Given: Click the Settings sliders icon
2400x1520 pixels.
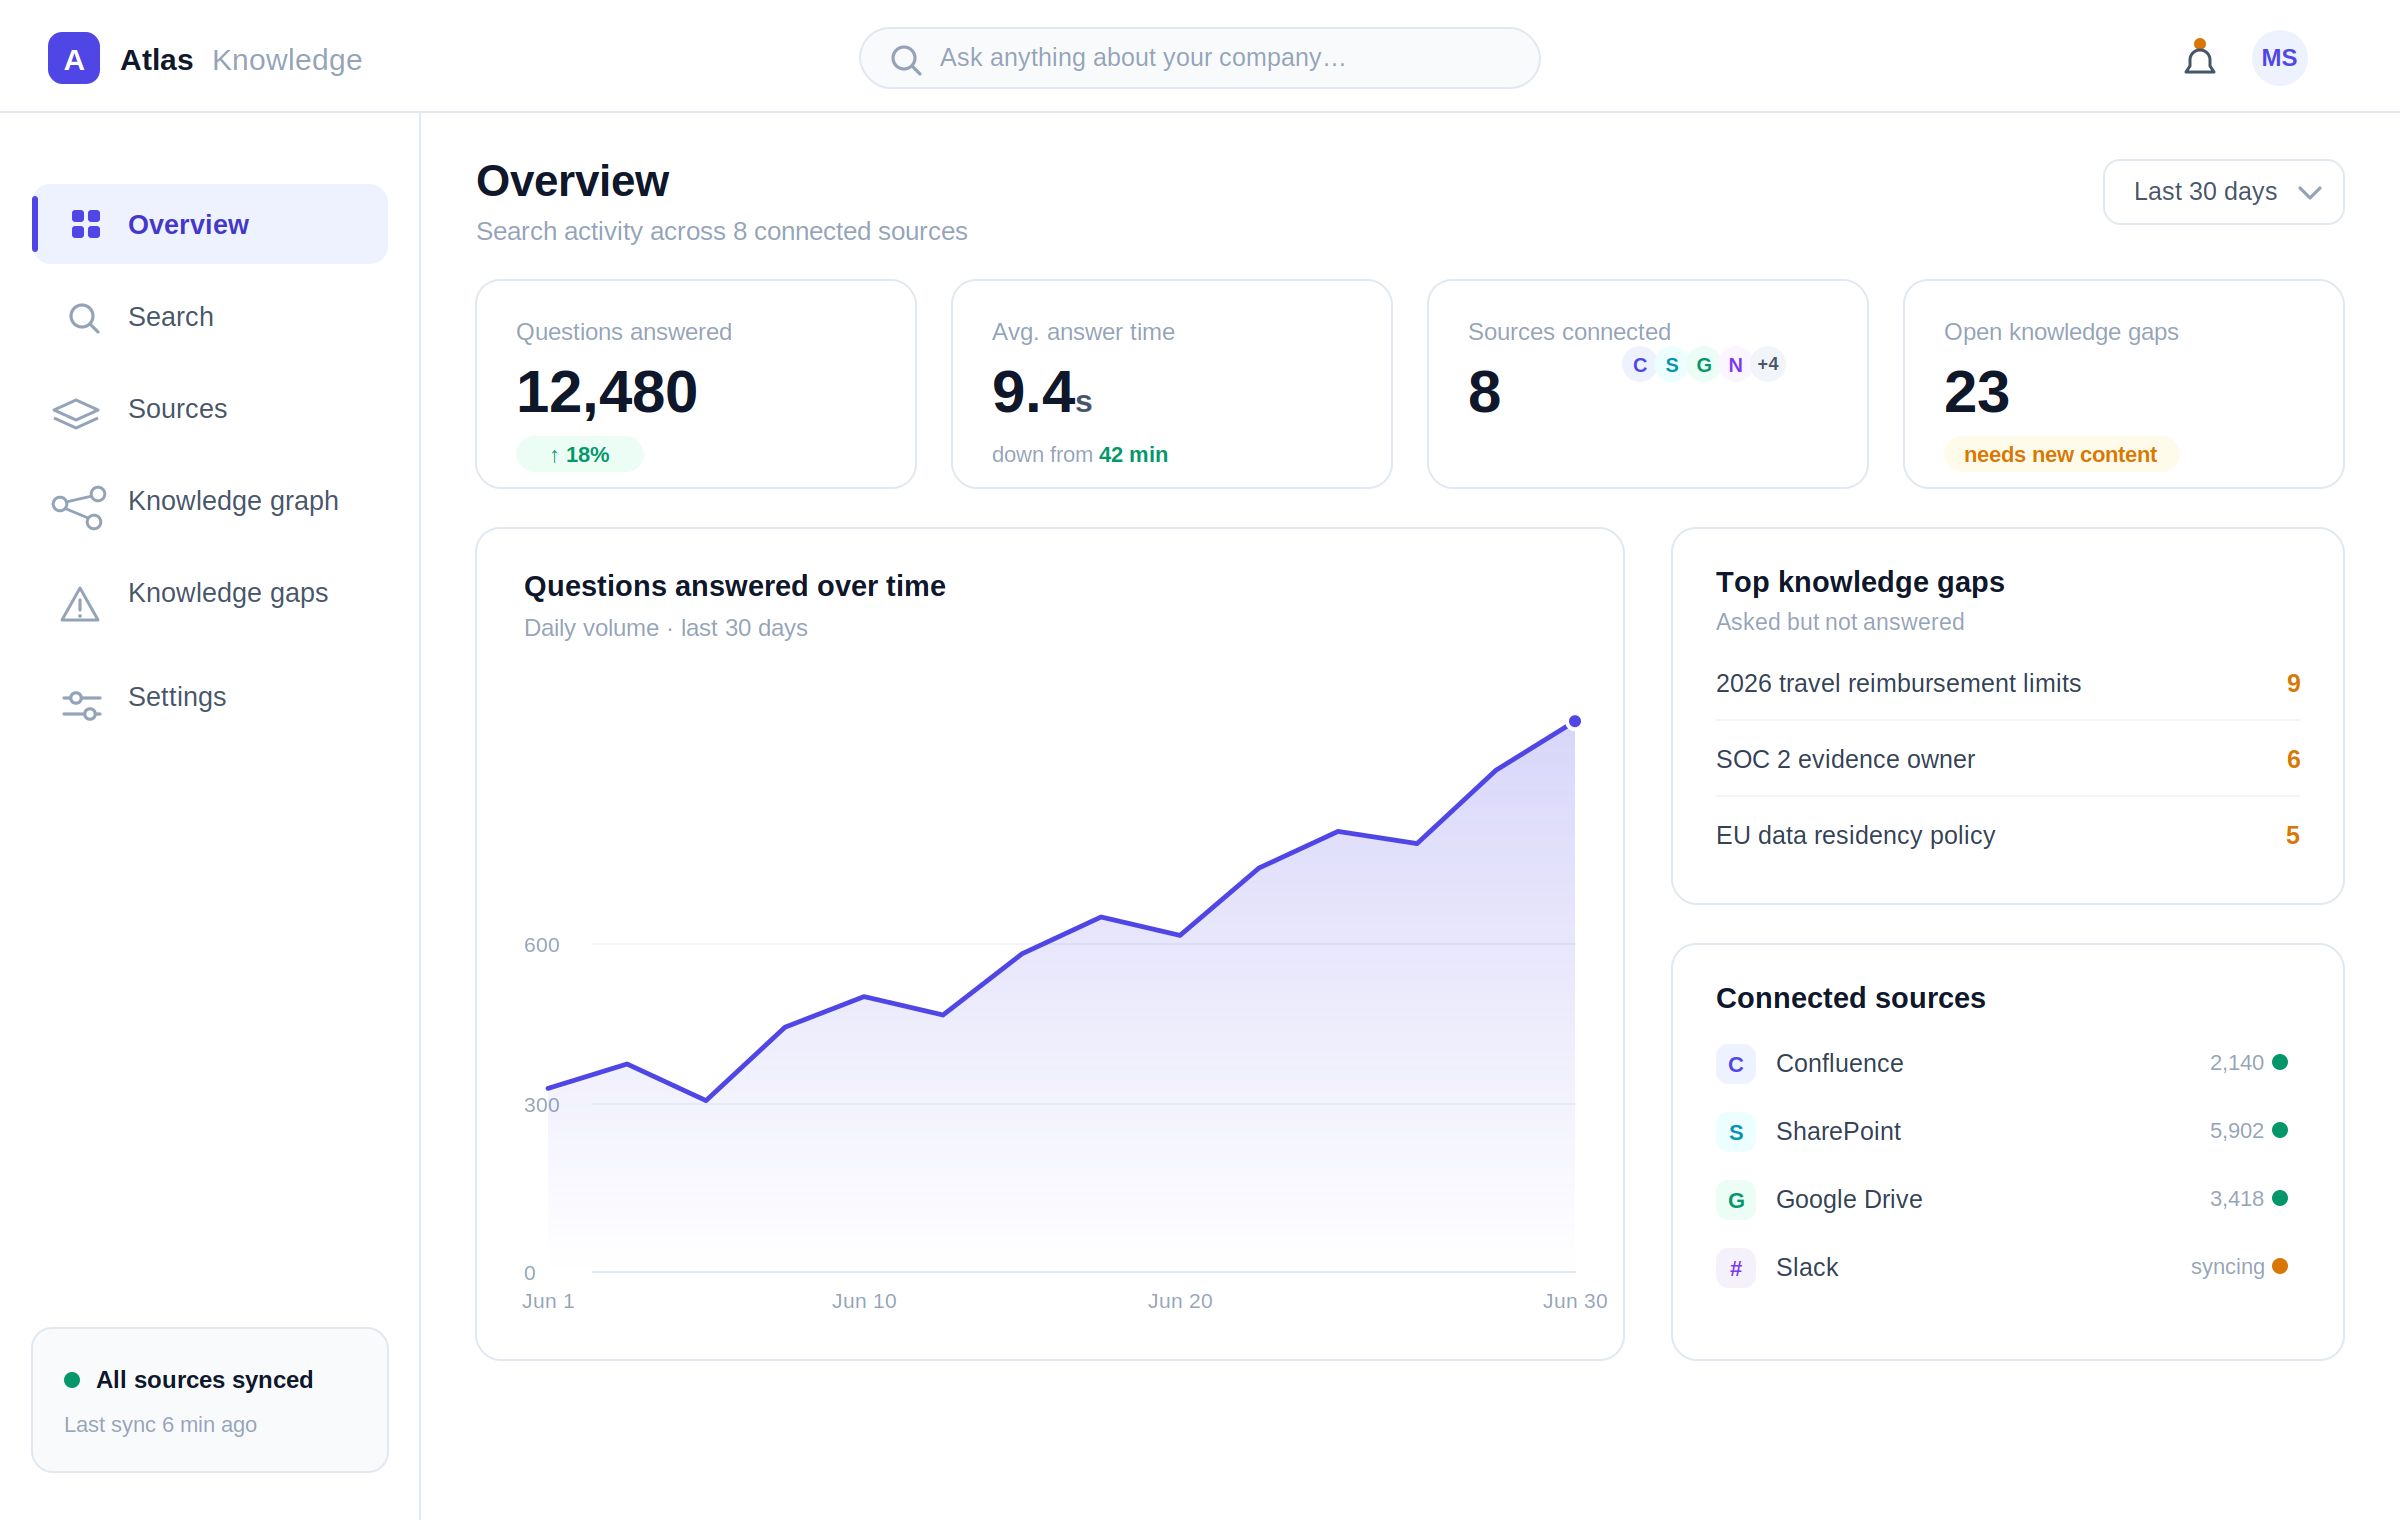Looking at the screenshot, I should coord(82,705).
